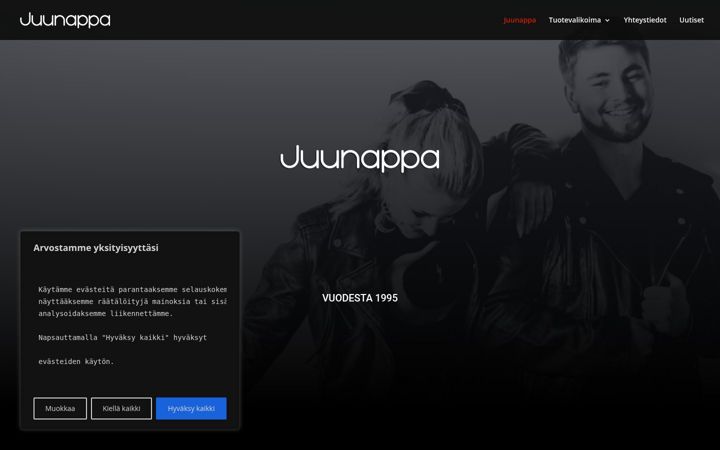The height and width of the screenshot is (450, 720).
Task: Open the Uutiset page
Action: point(691,20)
